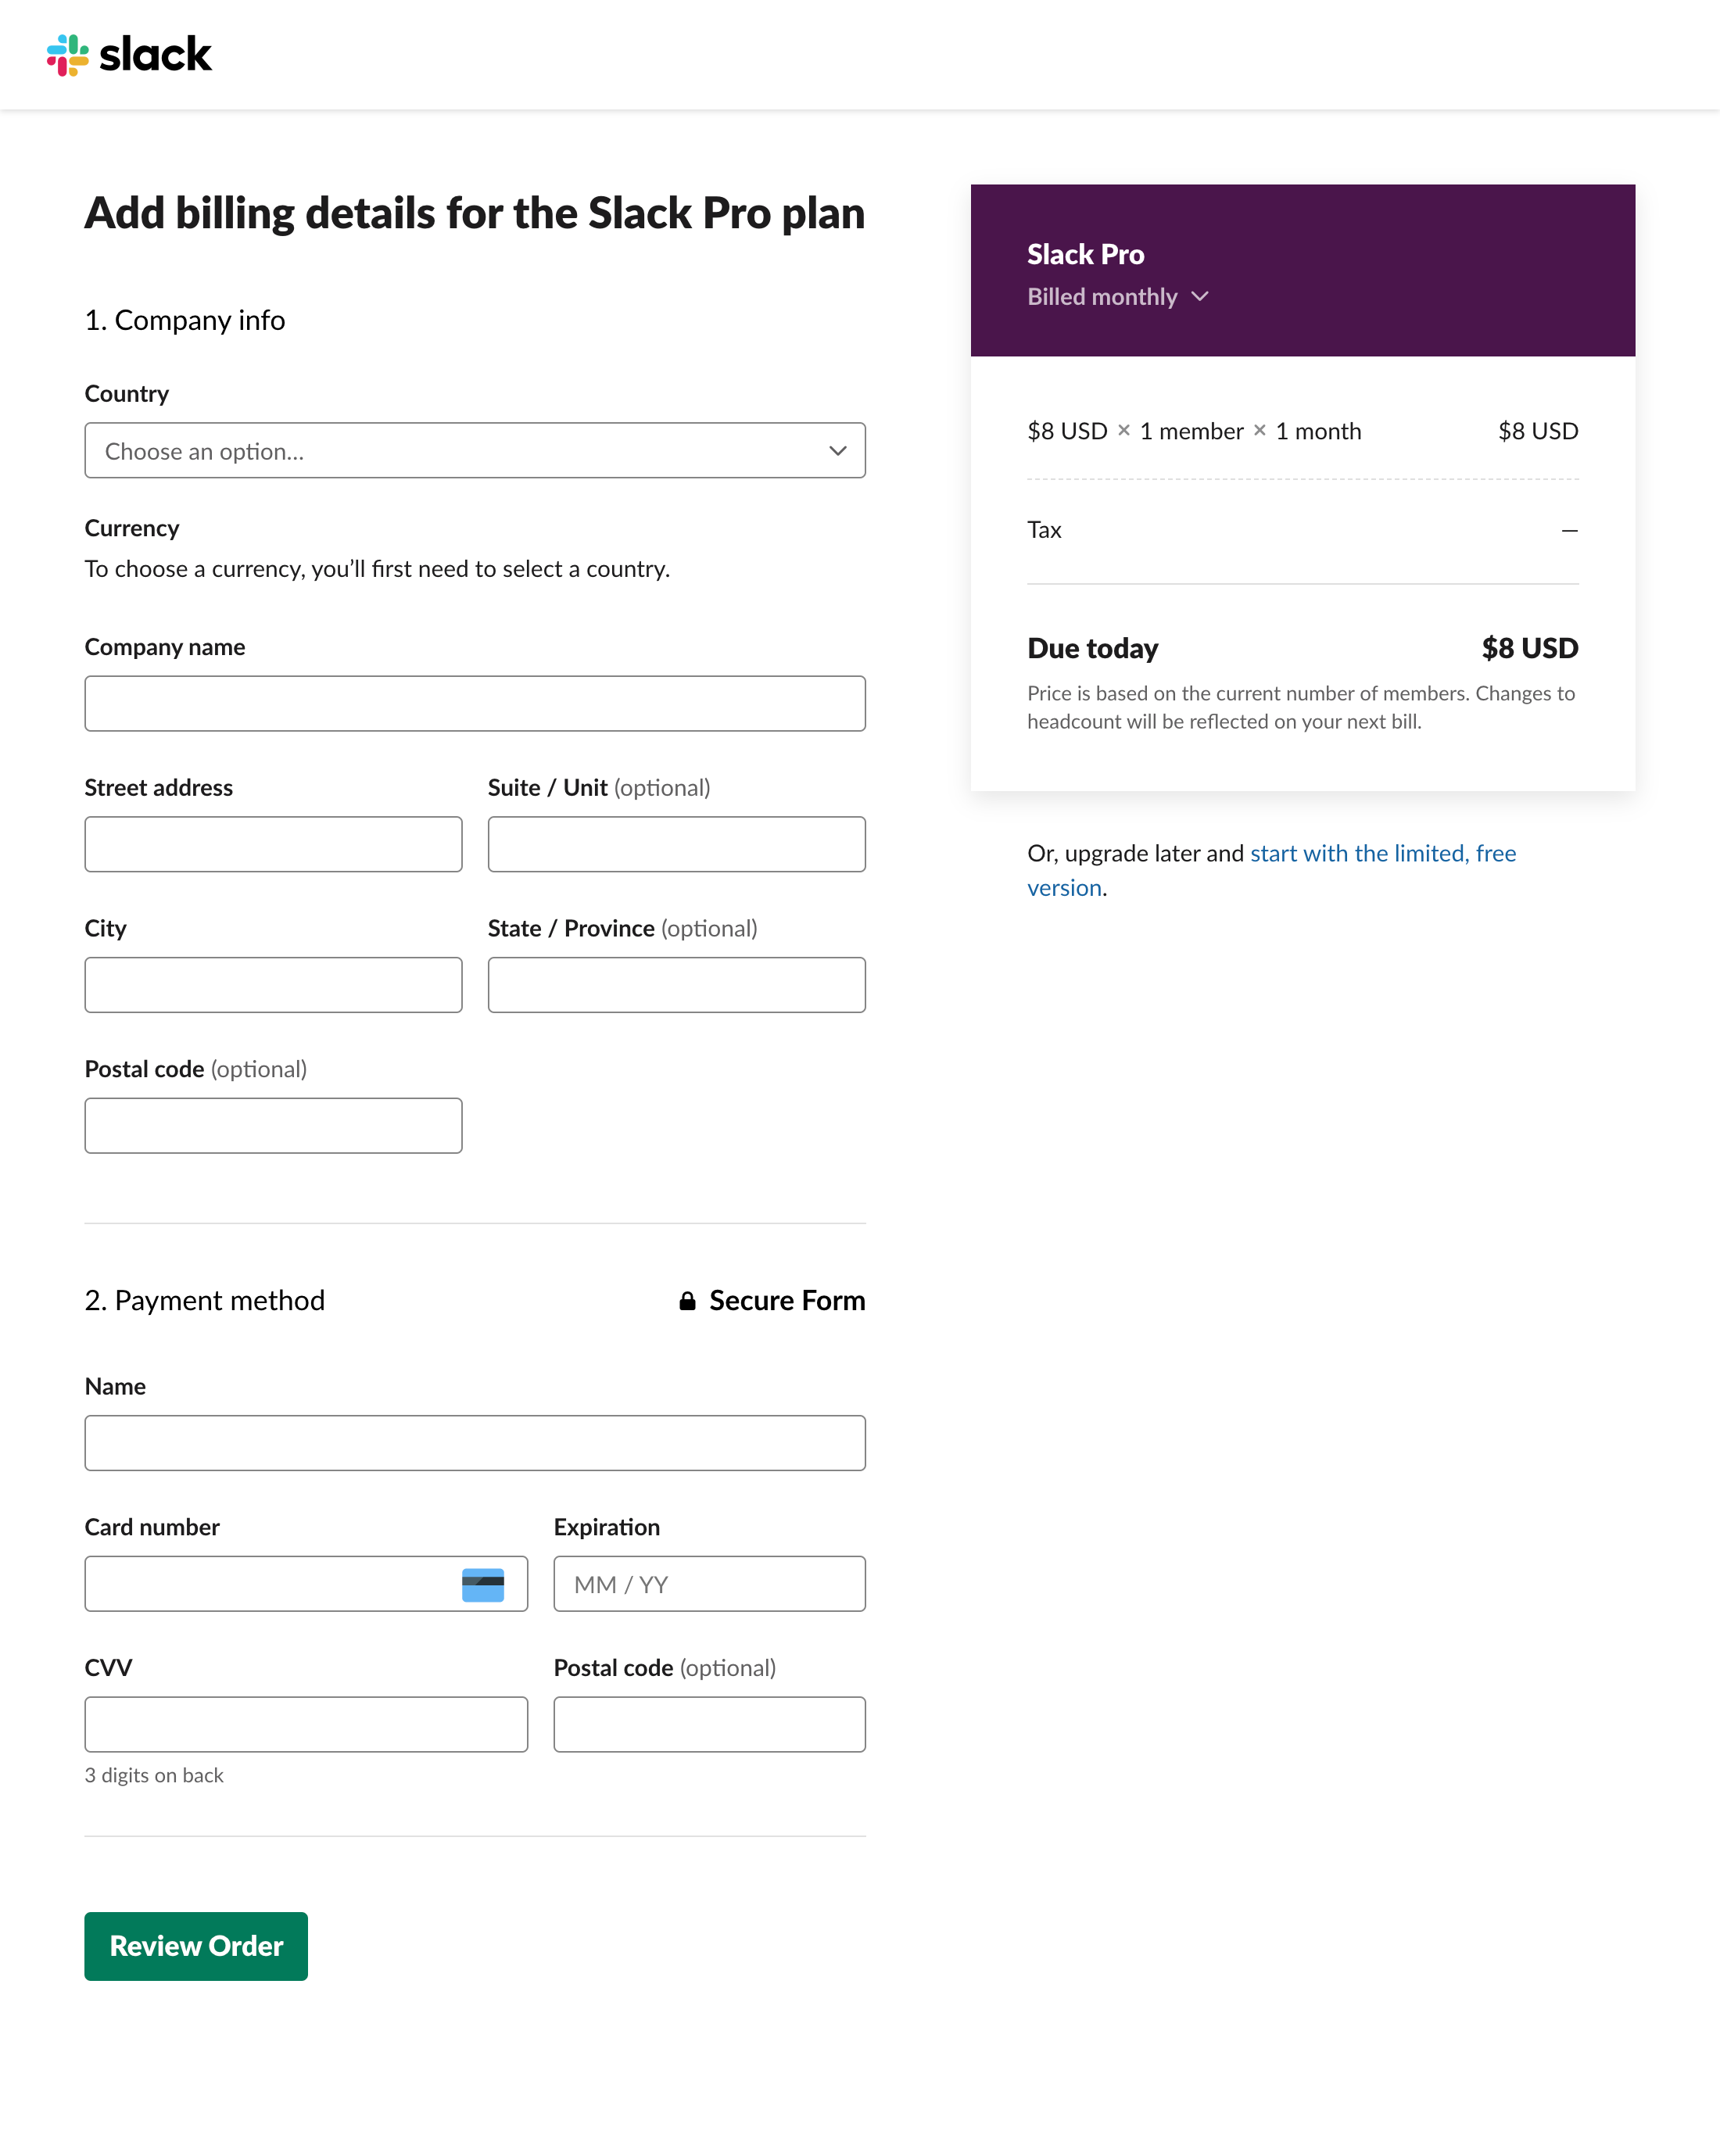Click the Slack logo in the header
Screen dimensions: 1720x2156
131,55
